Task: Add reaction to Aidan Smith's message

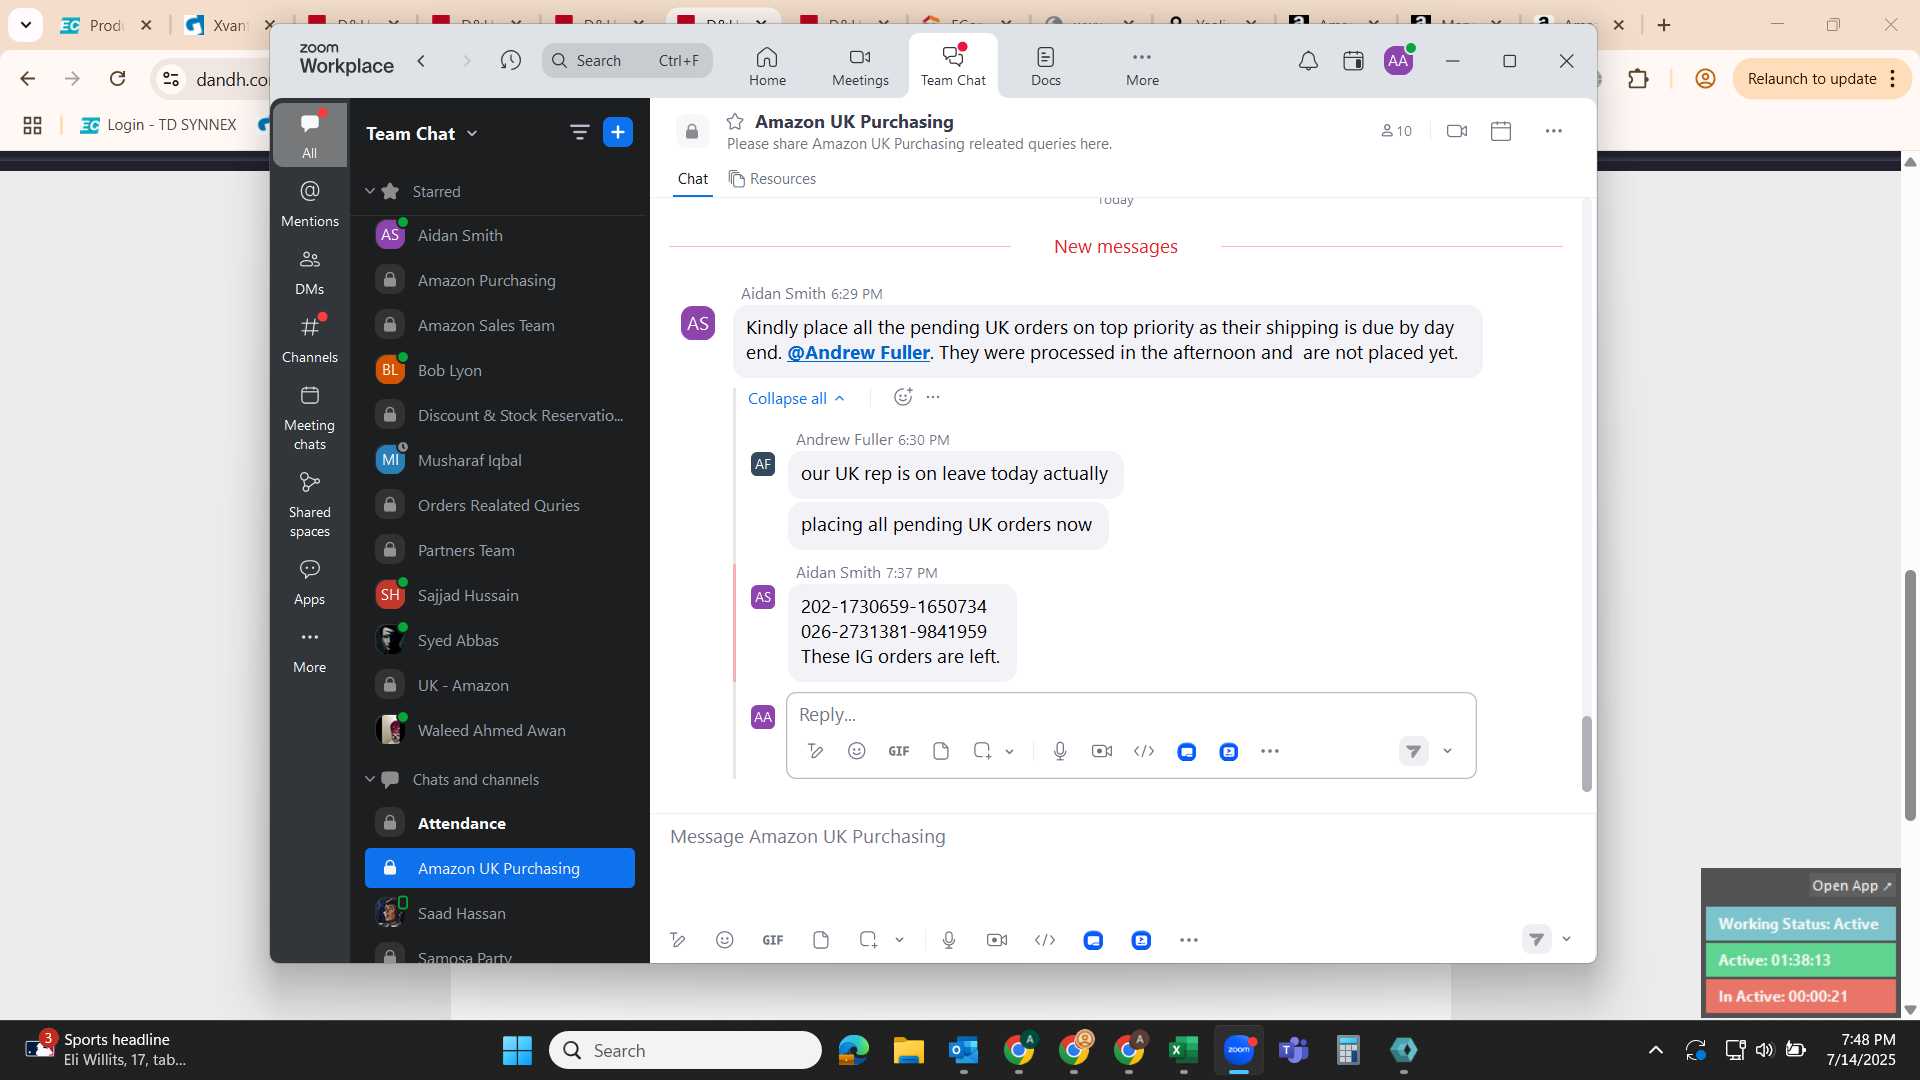Action: pyautogui.click(x=902, y=397)
